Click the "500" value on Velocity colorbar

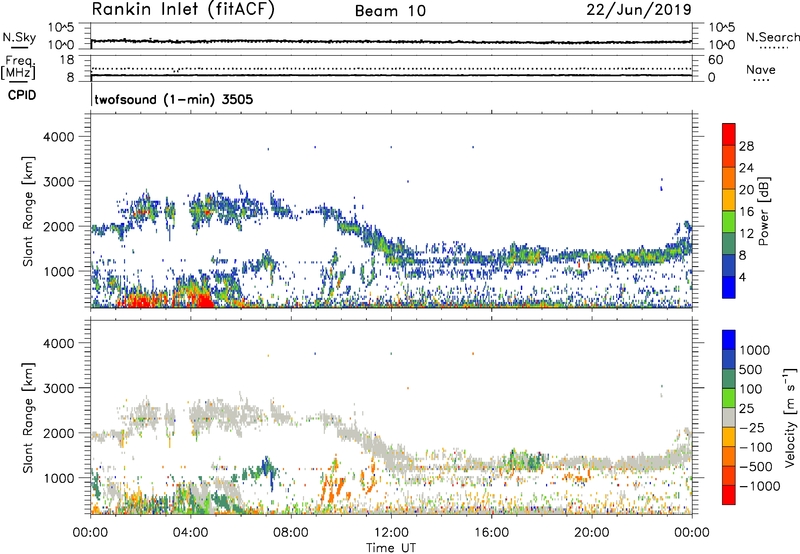pyautogui.click(x=751, y=370)
